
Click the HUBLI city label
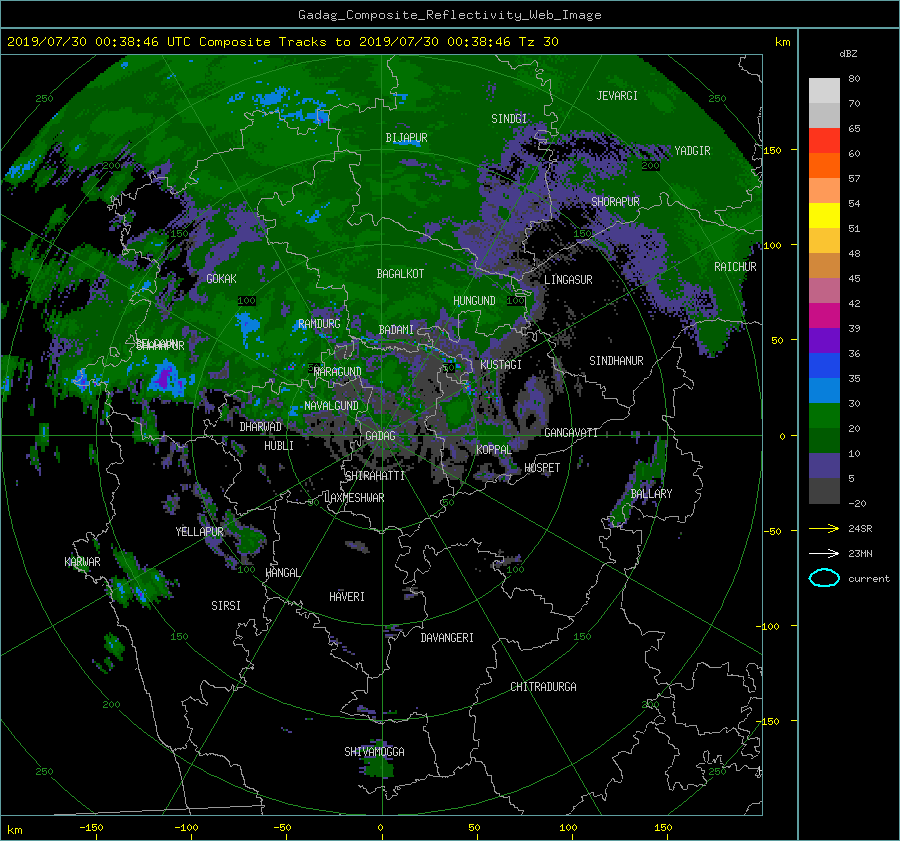coord(279,446)
